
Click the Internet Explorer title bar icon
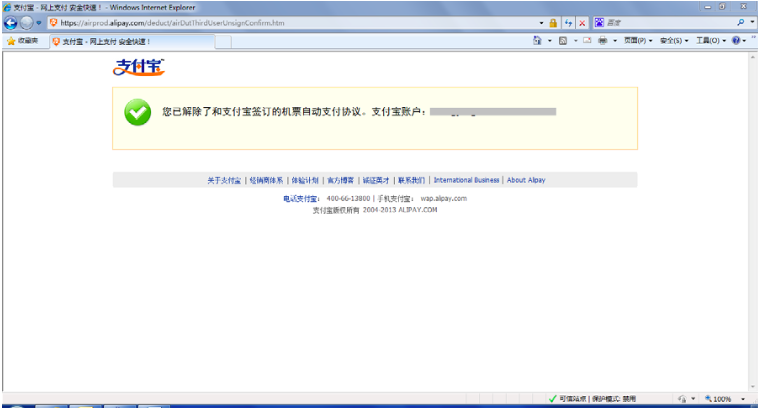coord(7,7)
